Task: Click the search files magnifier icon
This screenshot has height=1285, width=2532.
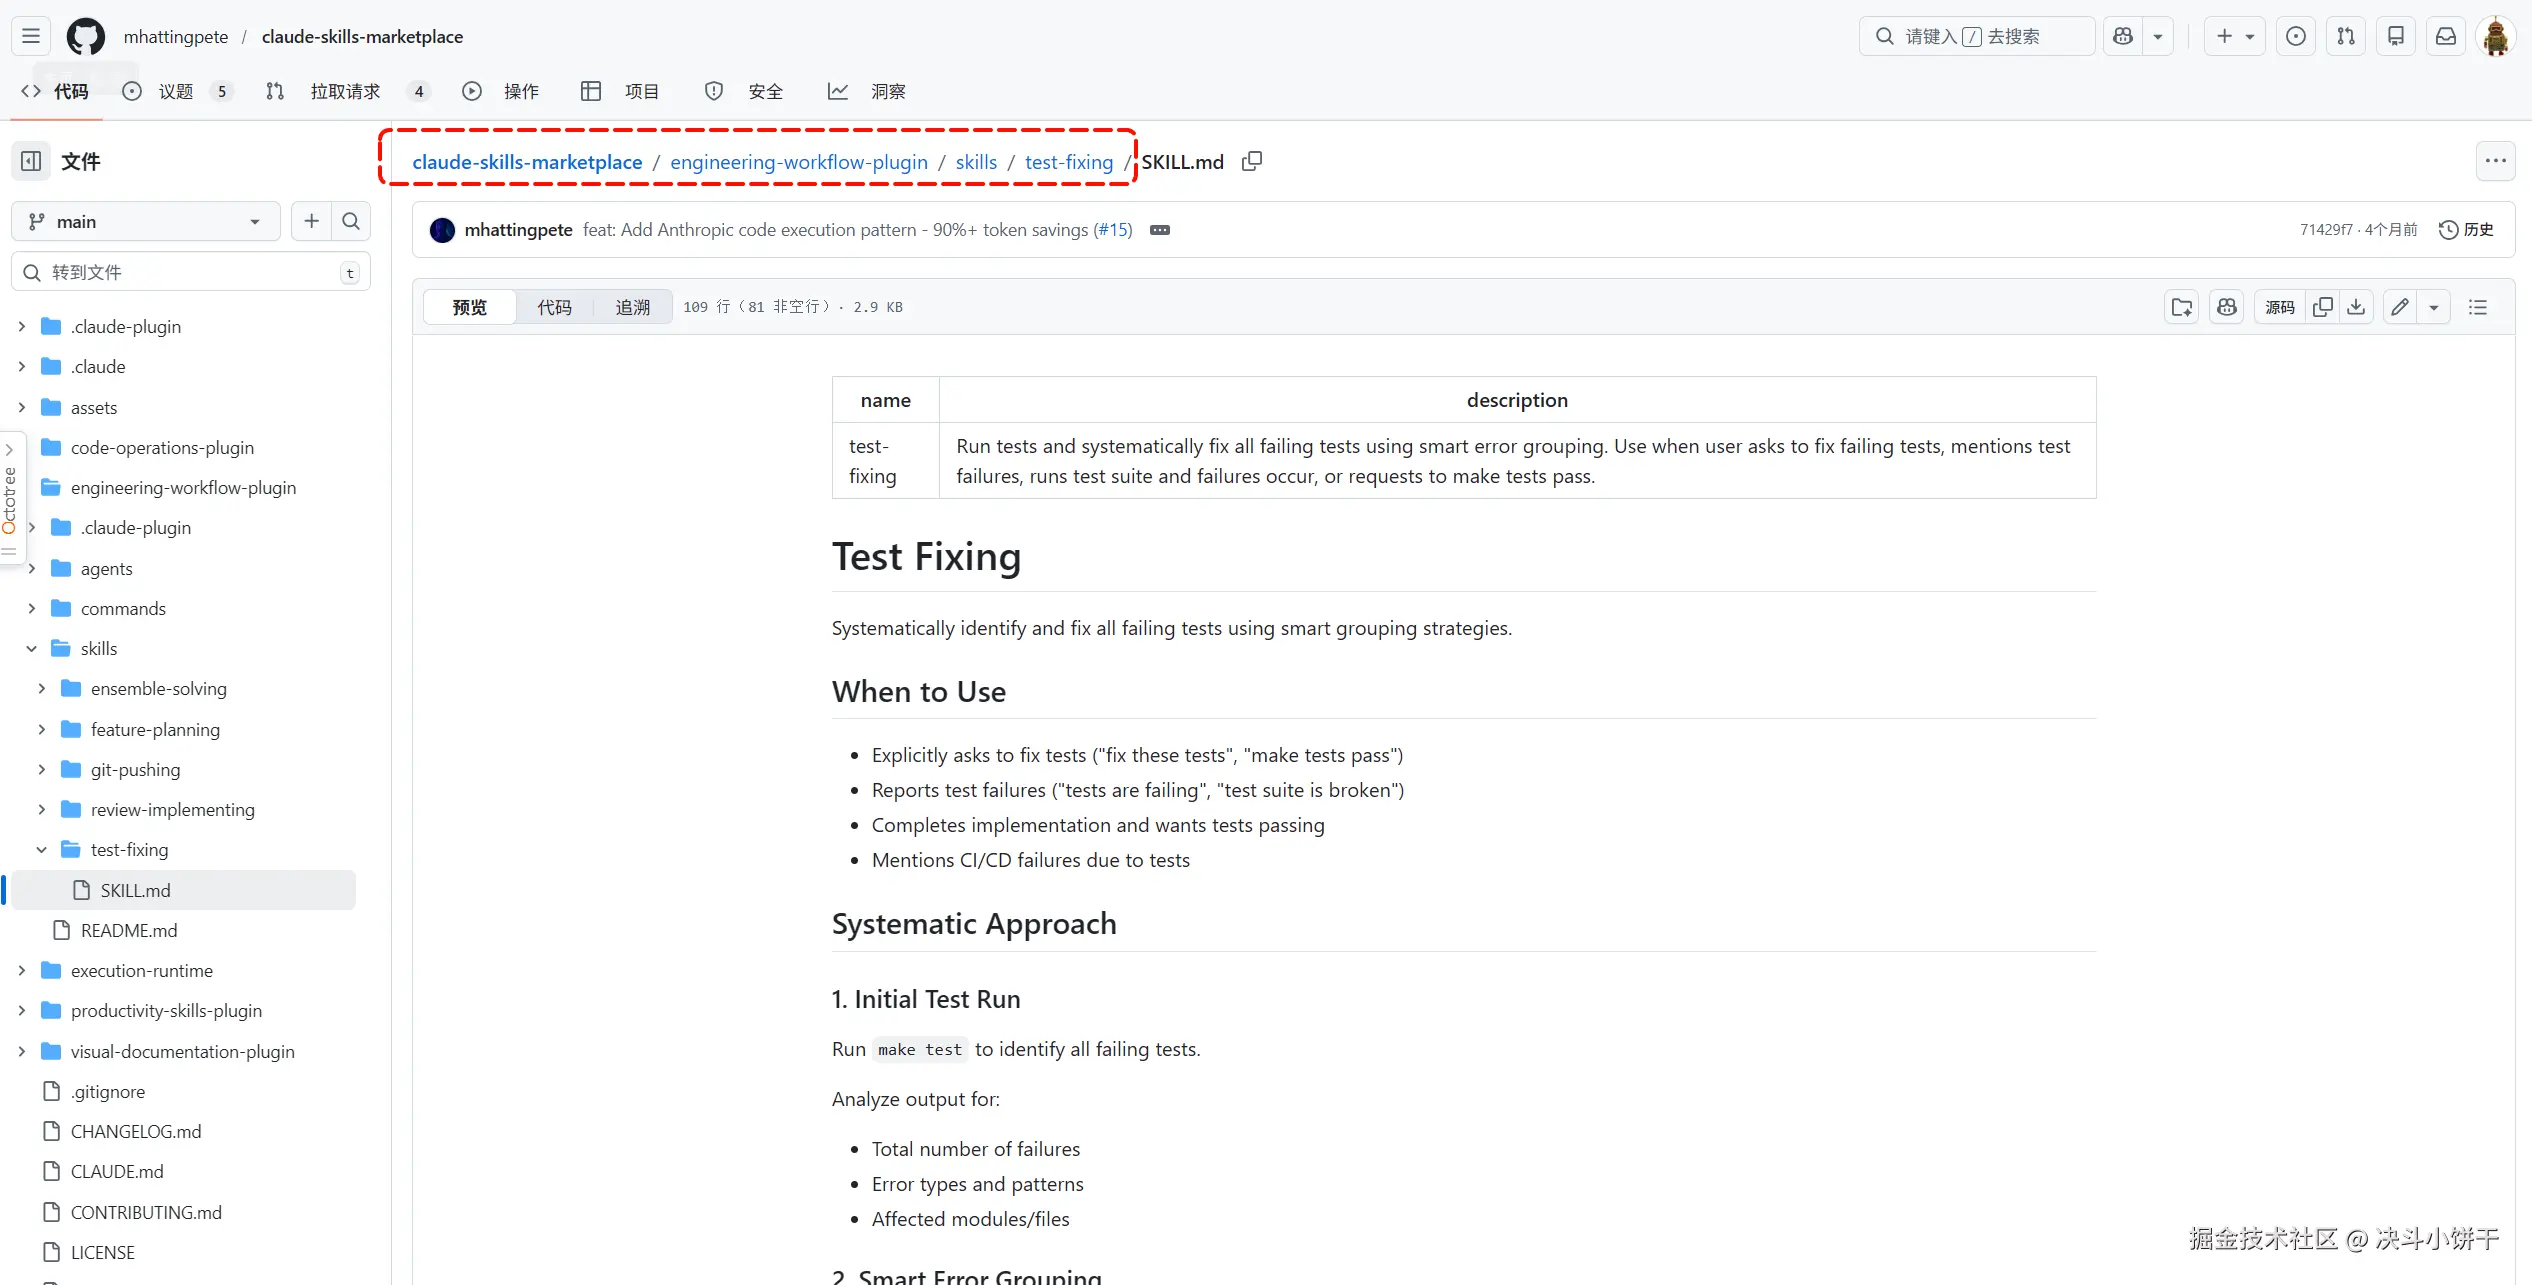Action: click(351, 221)
